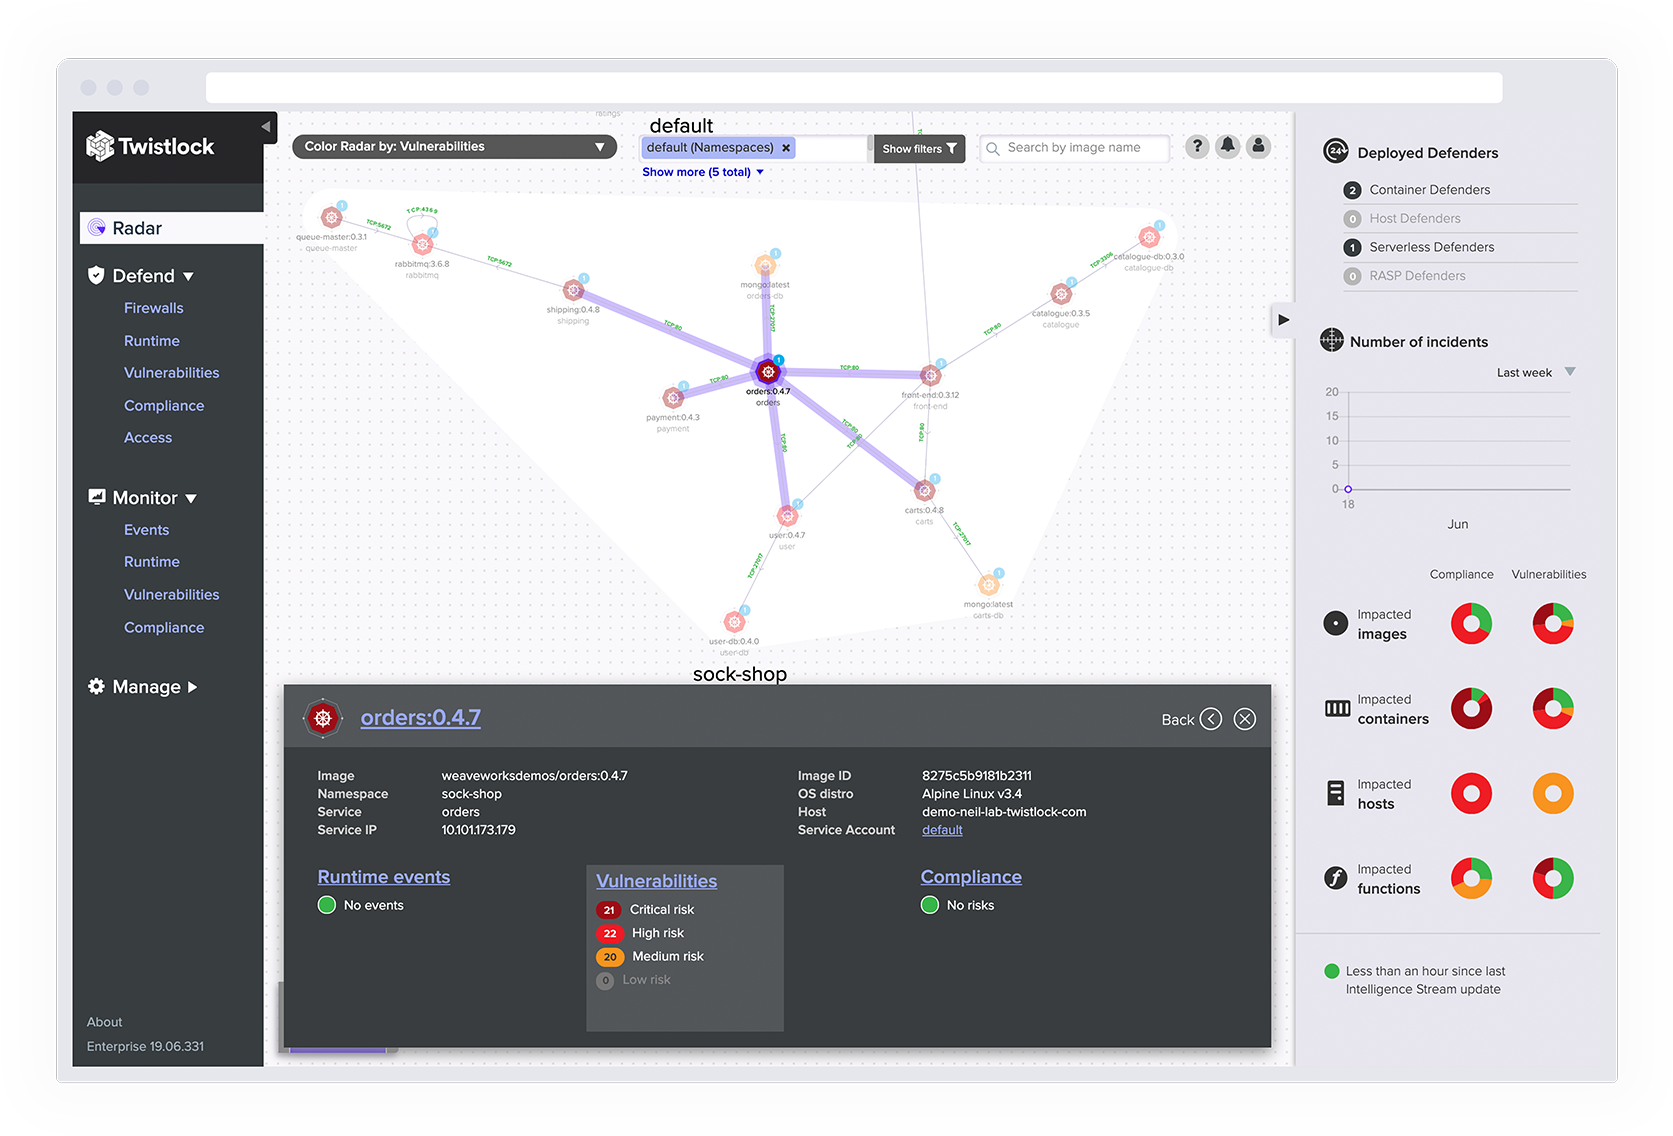Open Vulnerabilities under Defend
Screen dimensions: 1673x1136
pos(171,373)
